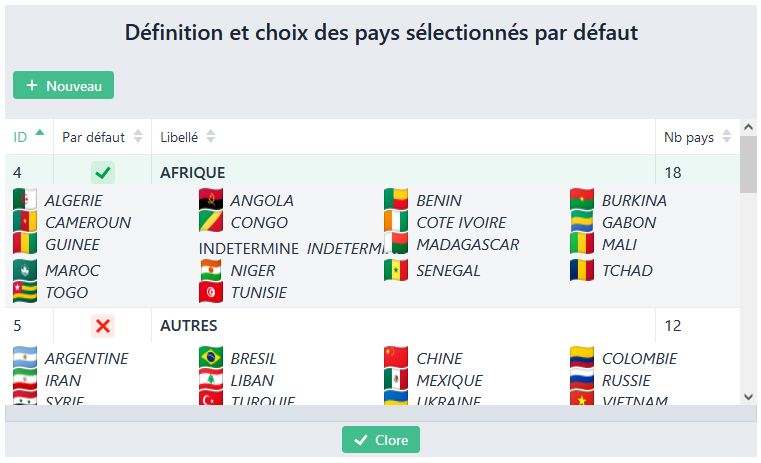Click the Angola flag icon
761x463 pixels.
211,200
